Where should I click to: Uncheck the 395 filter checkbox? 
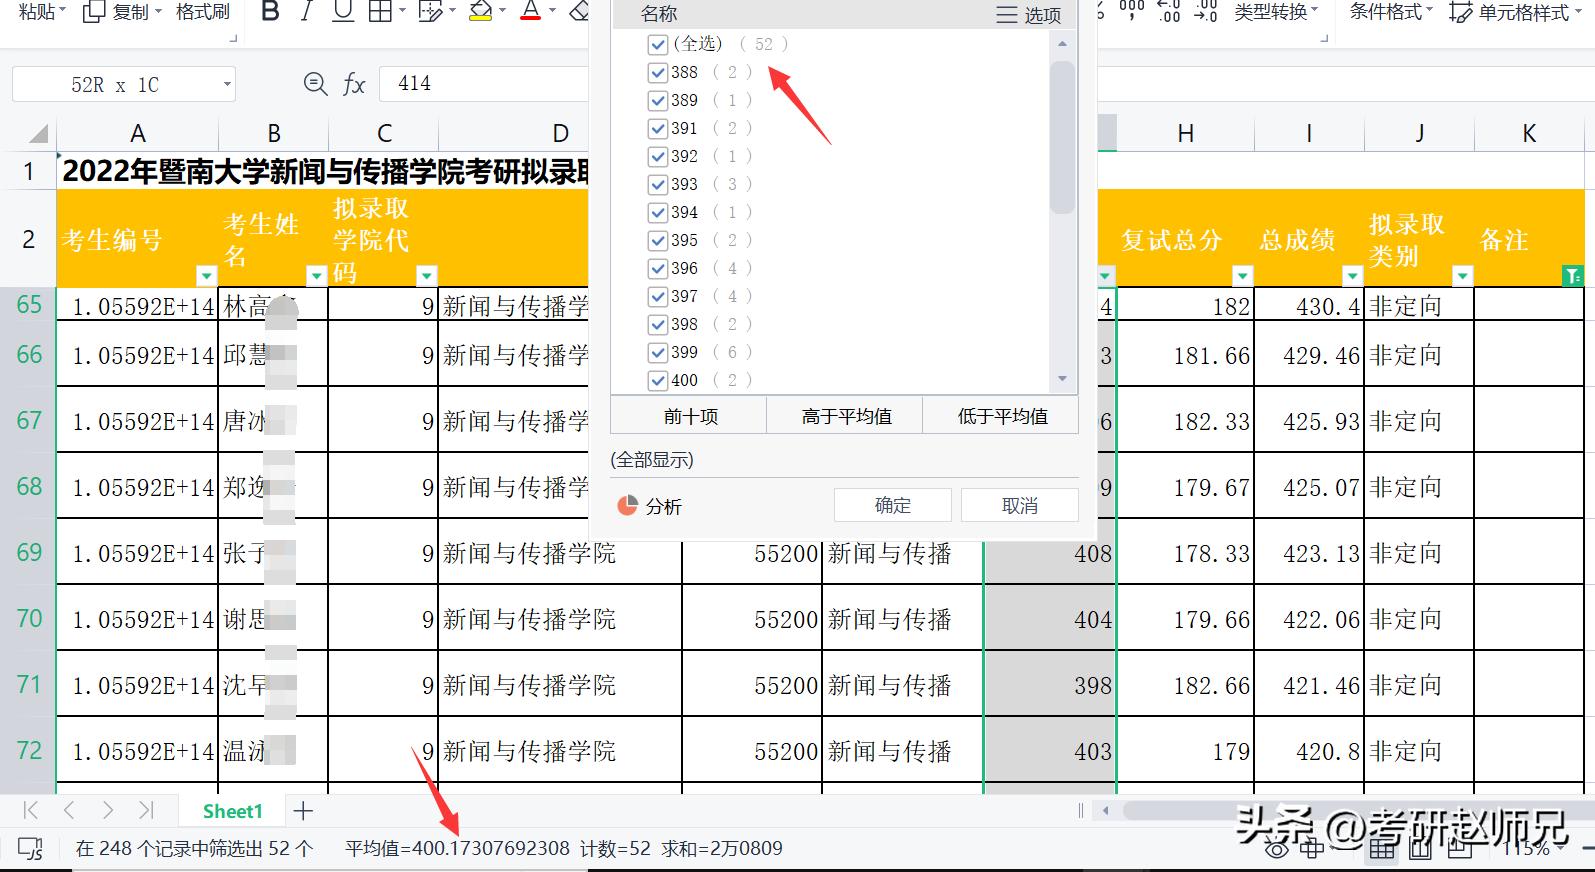[657, 240]
